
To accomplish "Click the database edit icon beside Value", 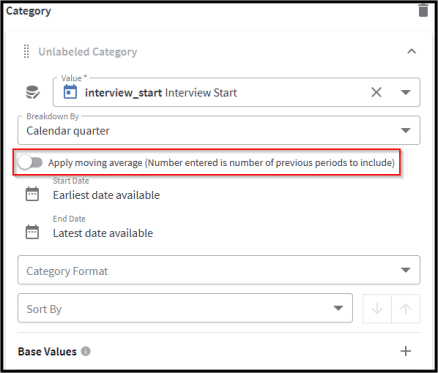I will [33, 92].
